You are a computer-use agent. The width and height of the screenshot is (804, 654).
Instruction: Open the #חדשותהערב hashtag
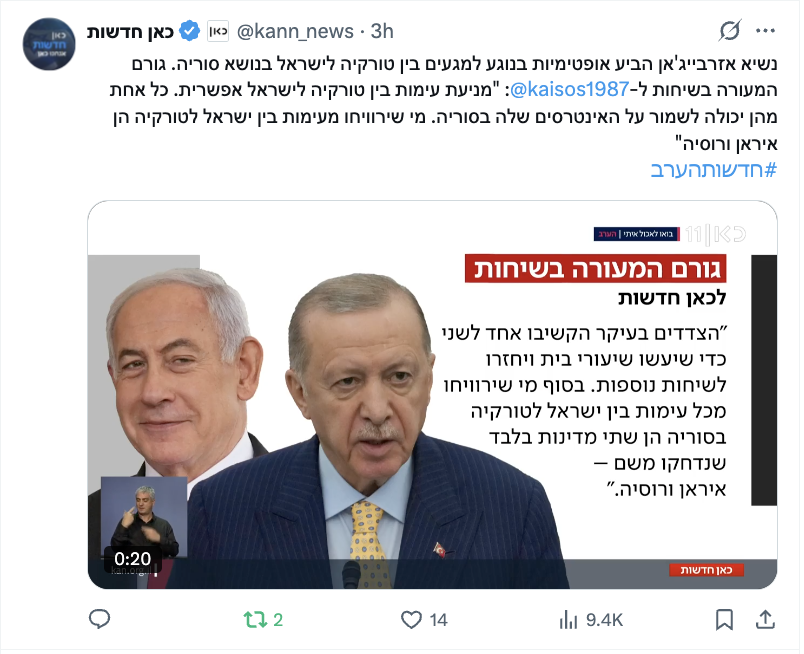pos(714,170)
